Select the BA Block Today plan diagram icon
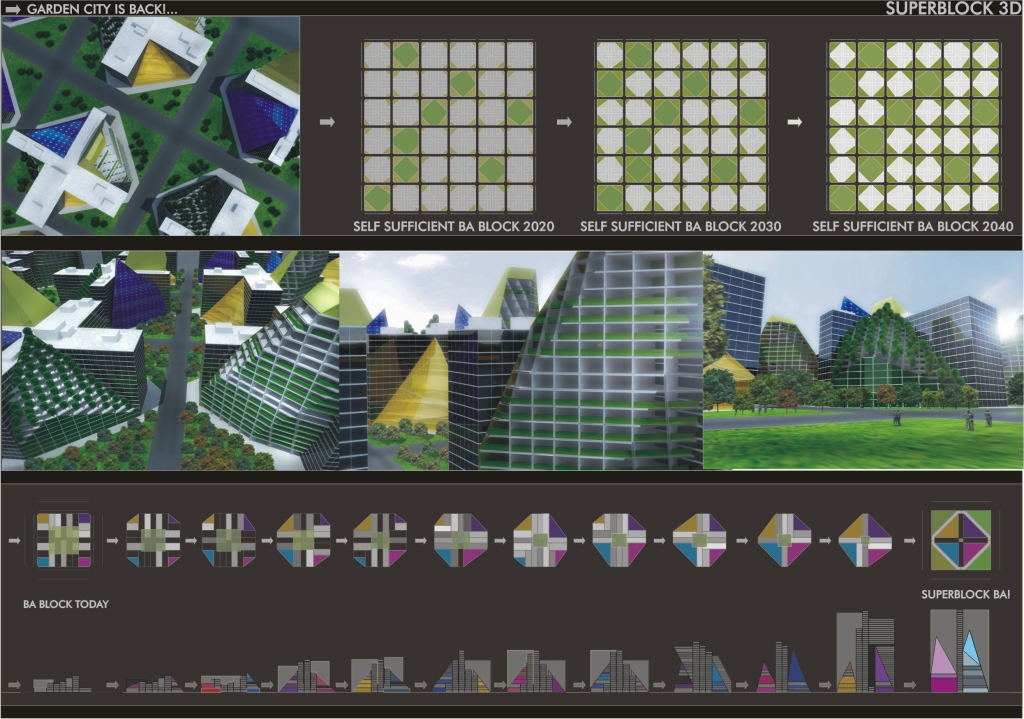1024x719 pixels. pos(63,540)
